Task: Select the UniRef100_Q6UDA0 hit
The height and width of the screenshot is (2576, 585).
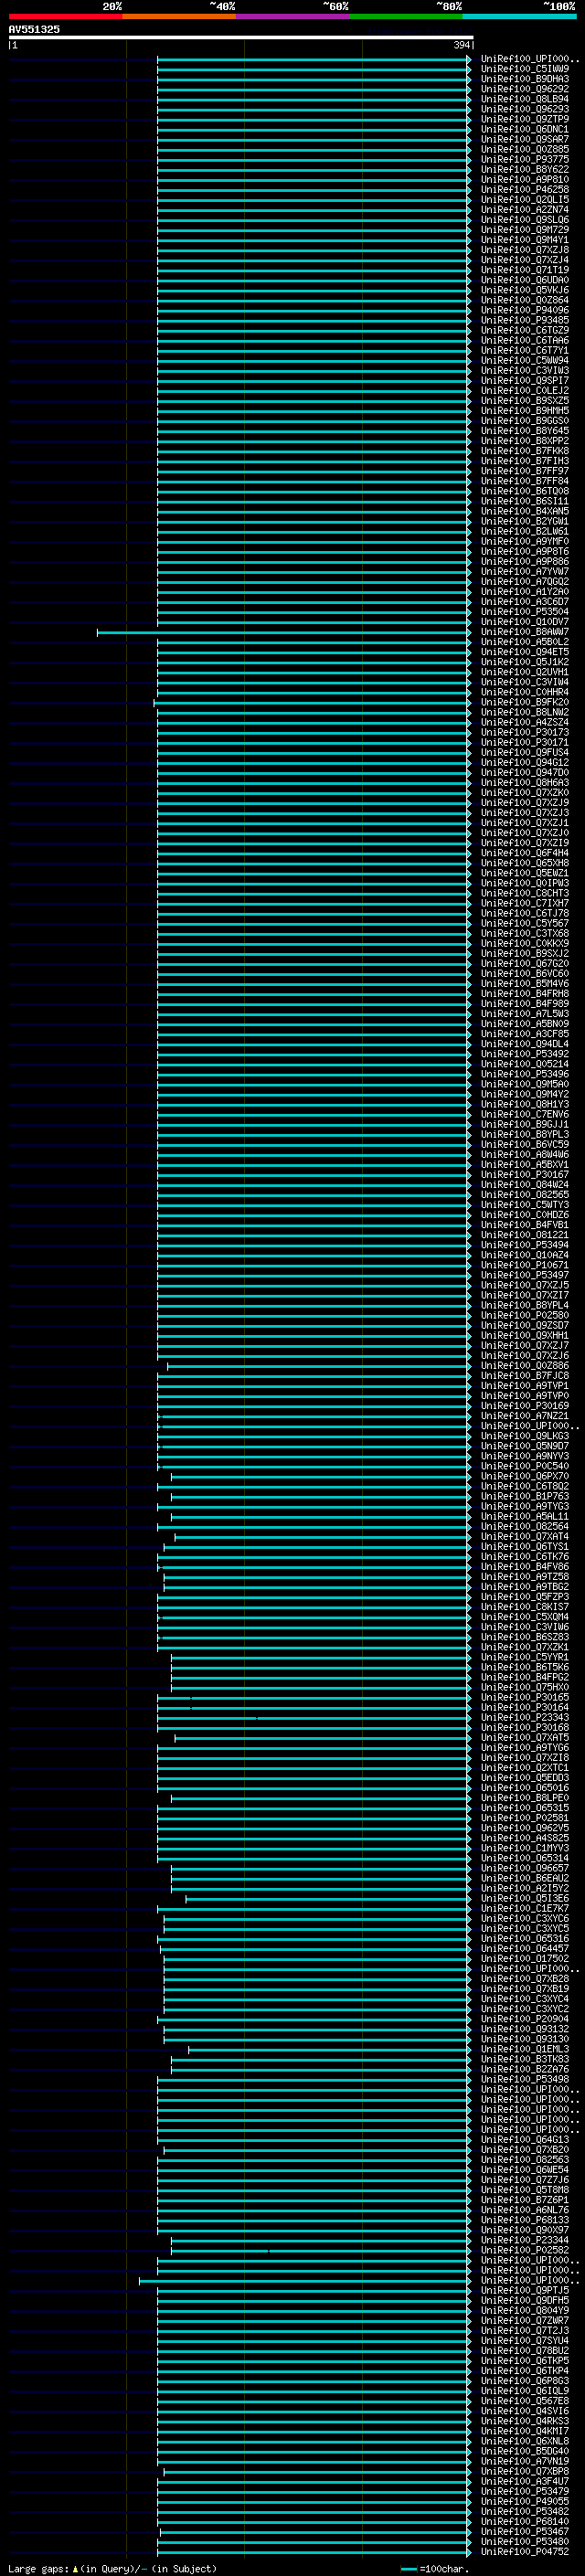Action: coord(524,280)
